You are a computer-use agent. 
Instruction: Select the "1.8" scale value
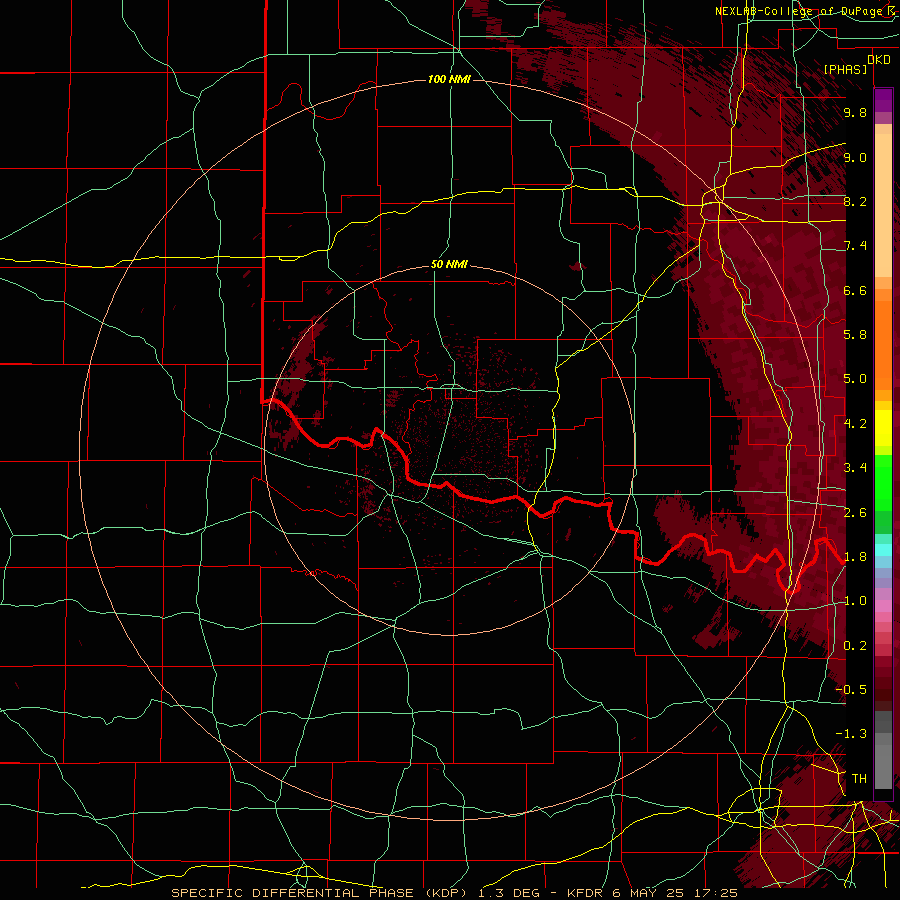click(x=855, y=557)
